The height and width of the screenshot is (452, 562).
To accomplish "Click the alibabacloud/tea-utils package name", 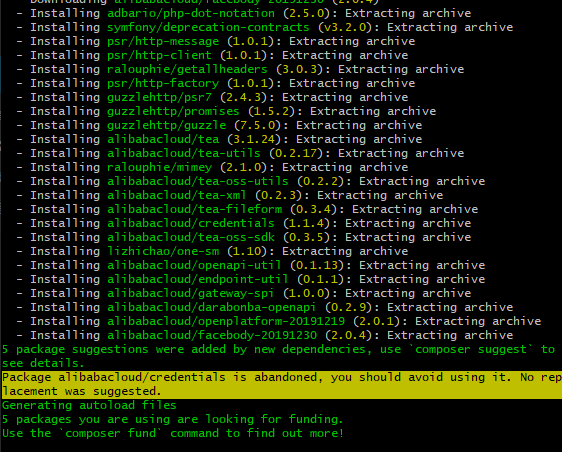I will tap(184, 153).
